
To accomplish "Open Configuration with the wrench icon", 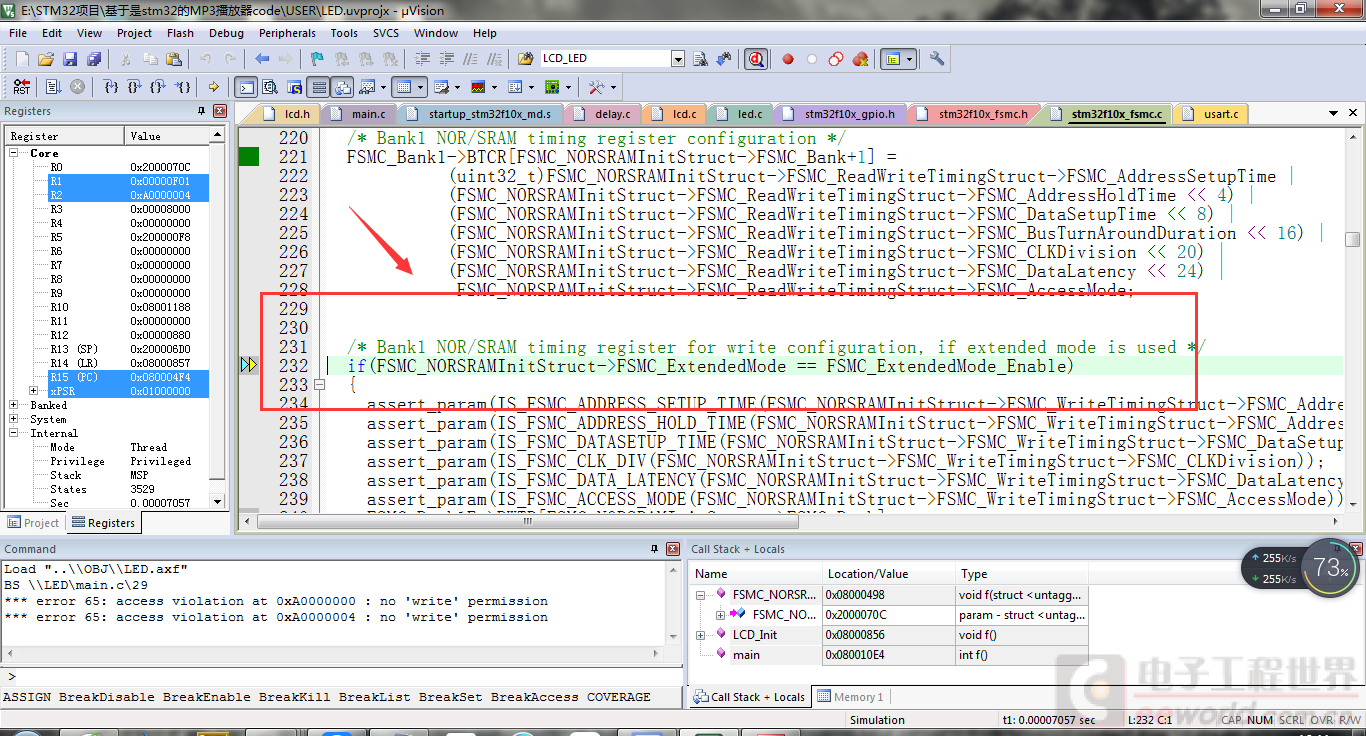I will [937, 59].
